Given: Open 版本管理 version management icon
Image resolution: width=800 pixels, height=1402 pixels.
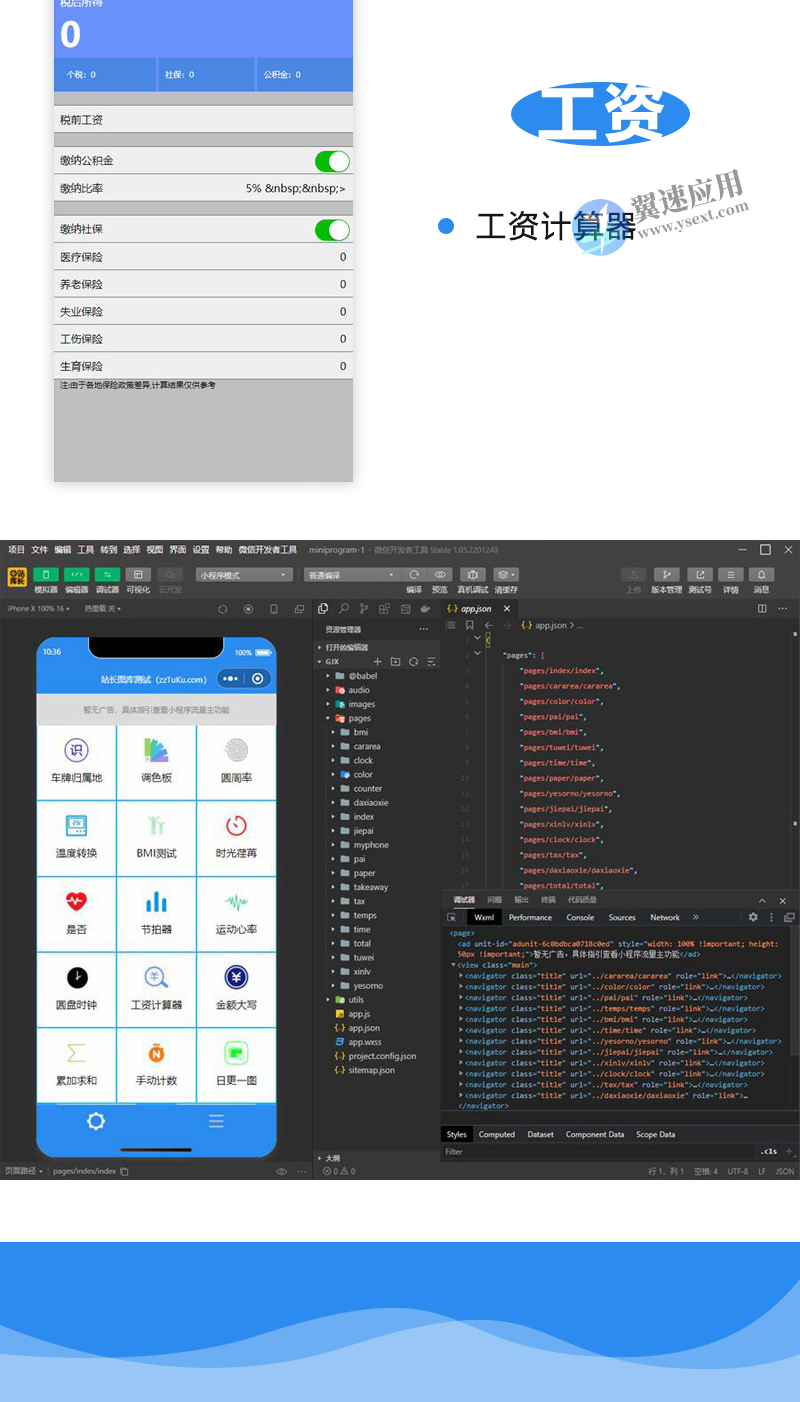Looking at the screenshot, I should [666, 575].
